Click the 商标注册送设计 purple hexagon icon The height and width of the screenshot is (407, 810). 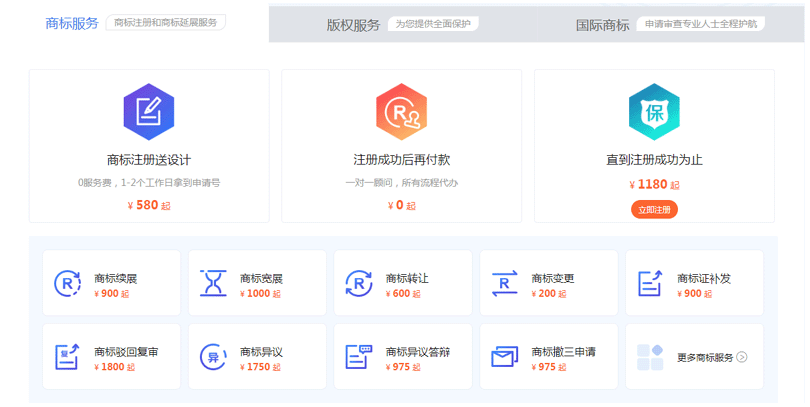148,112
